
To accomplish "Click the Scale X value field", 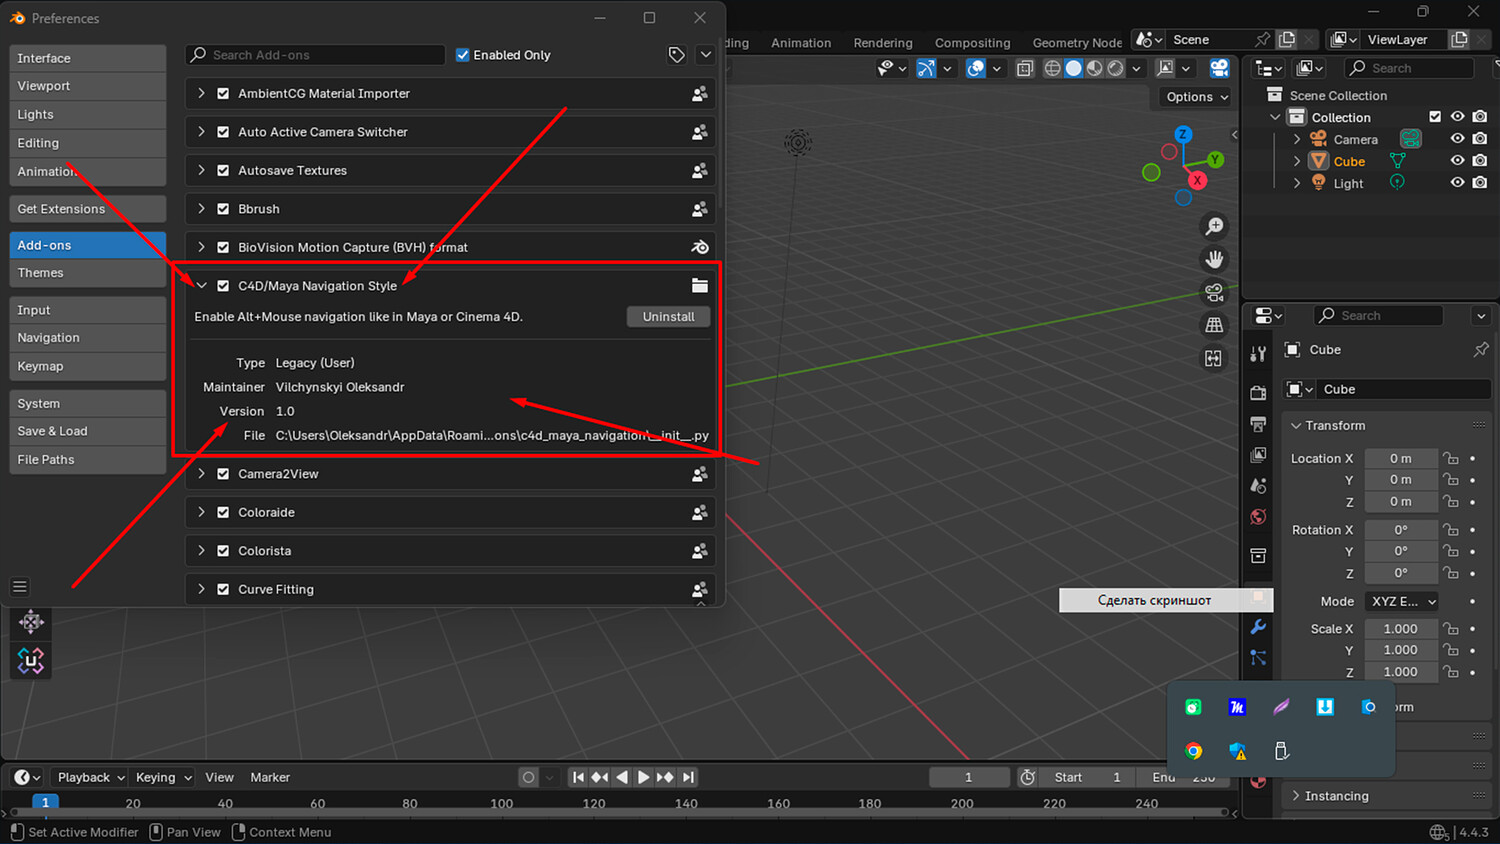I will (1401, 629).
